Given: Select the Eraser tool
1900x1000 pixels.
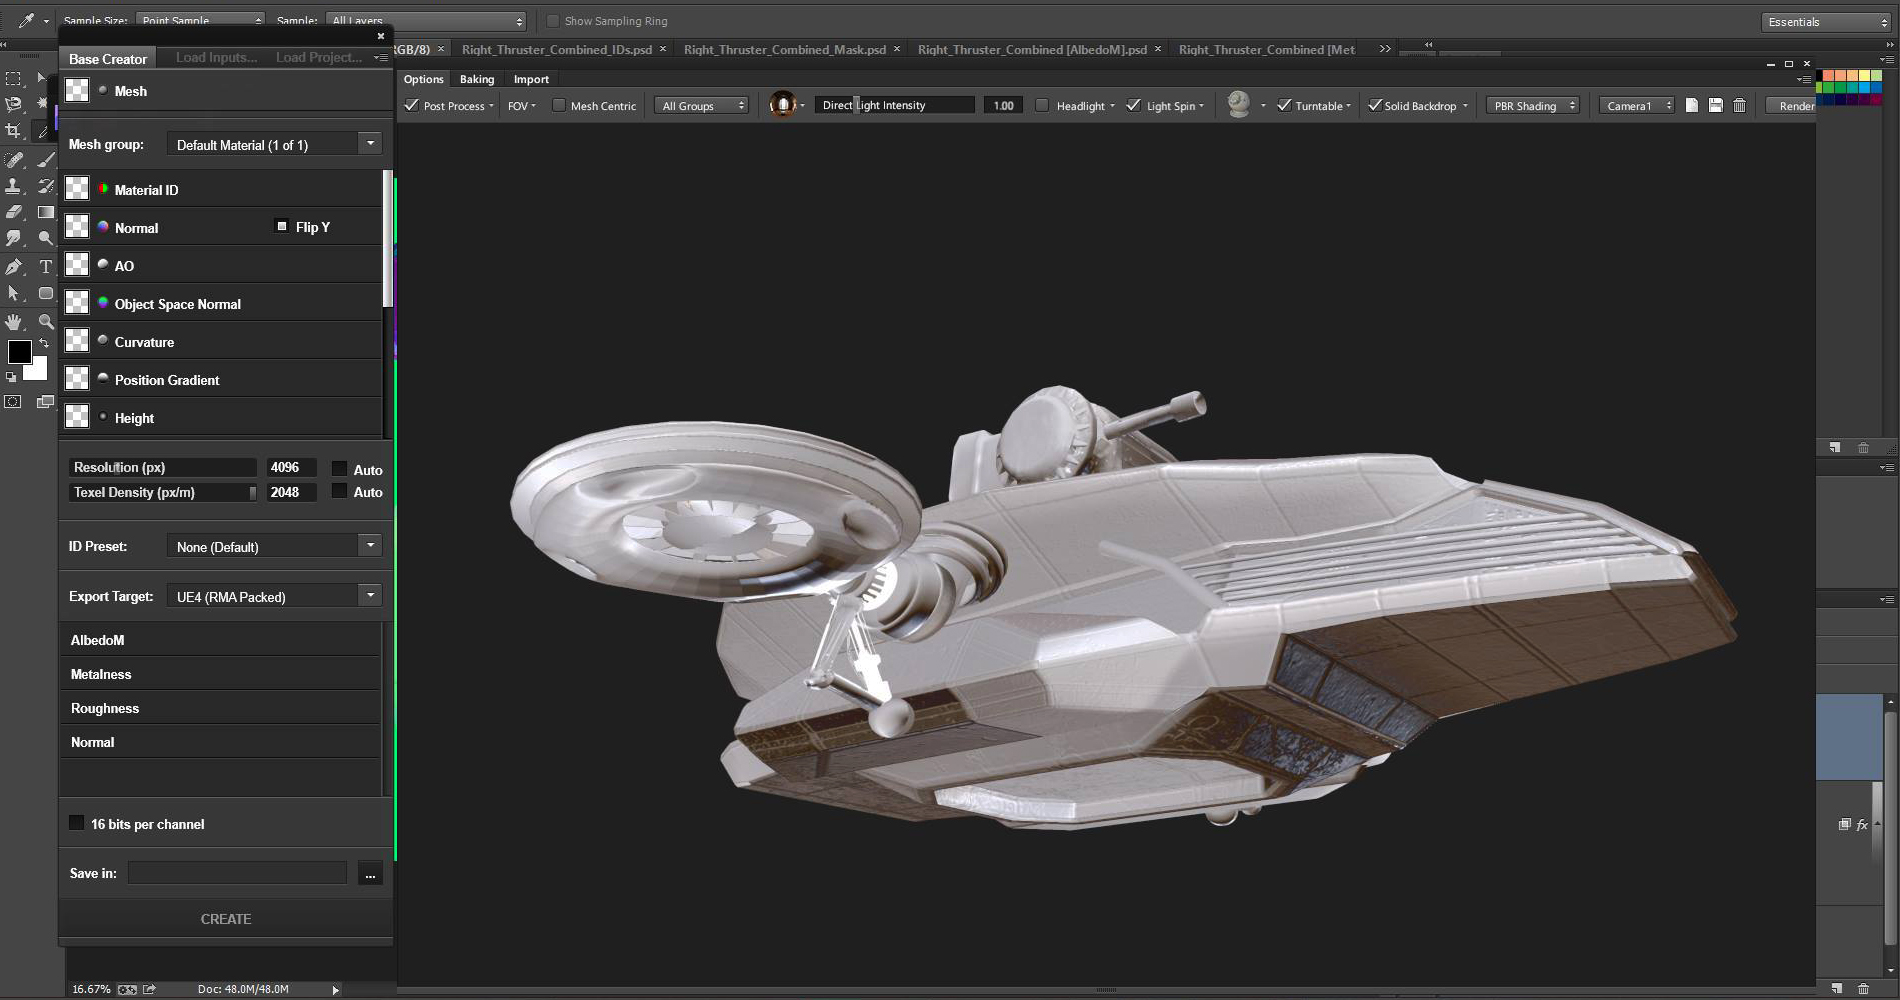Looking at the screenshot, I should [x=13, y=212].
